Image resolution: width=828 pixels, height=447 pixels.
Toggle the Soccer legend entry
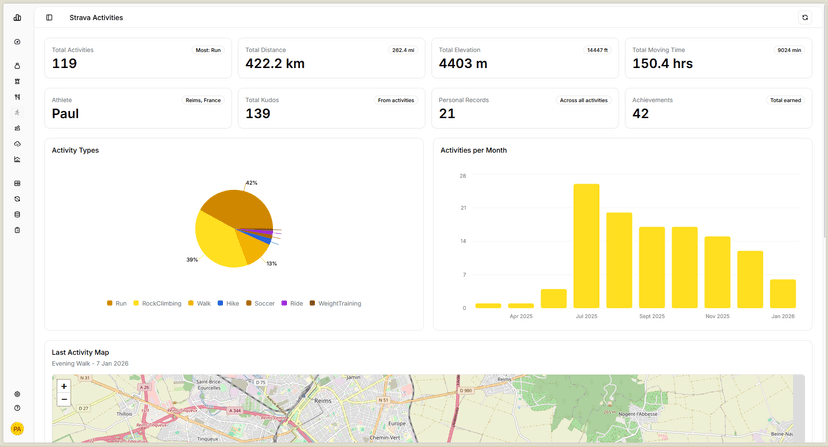pos(260,303)
